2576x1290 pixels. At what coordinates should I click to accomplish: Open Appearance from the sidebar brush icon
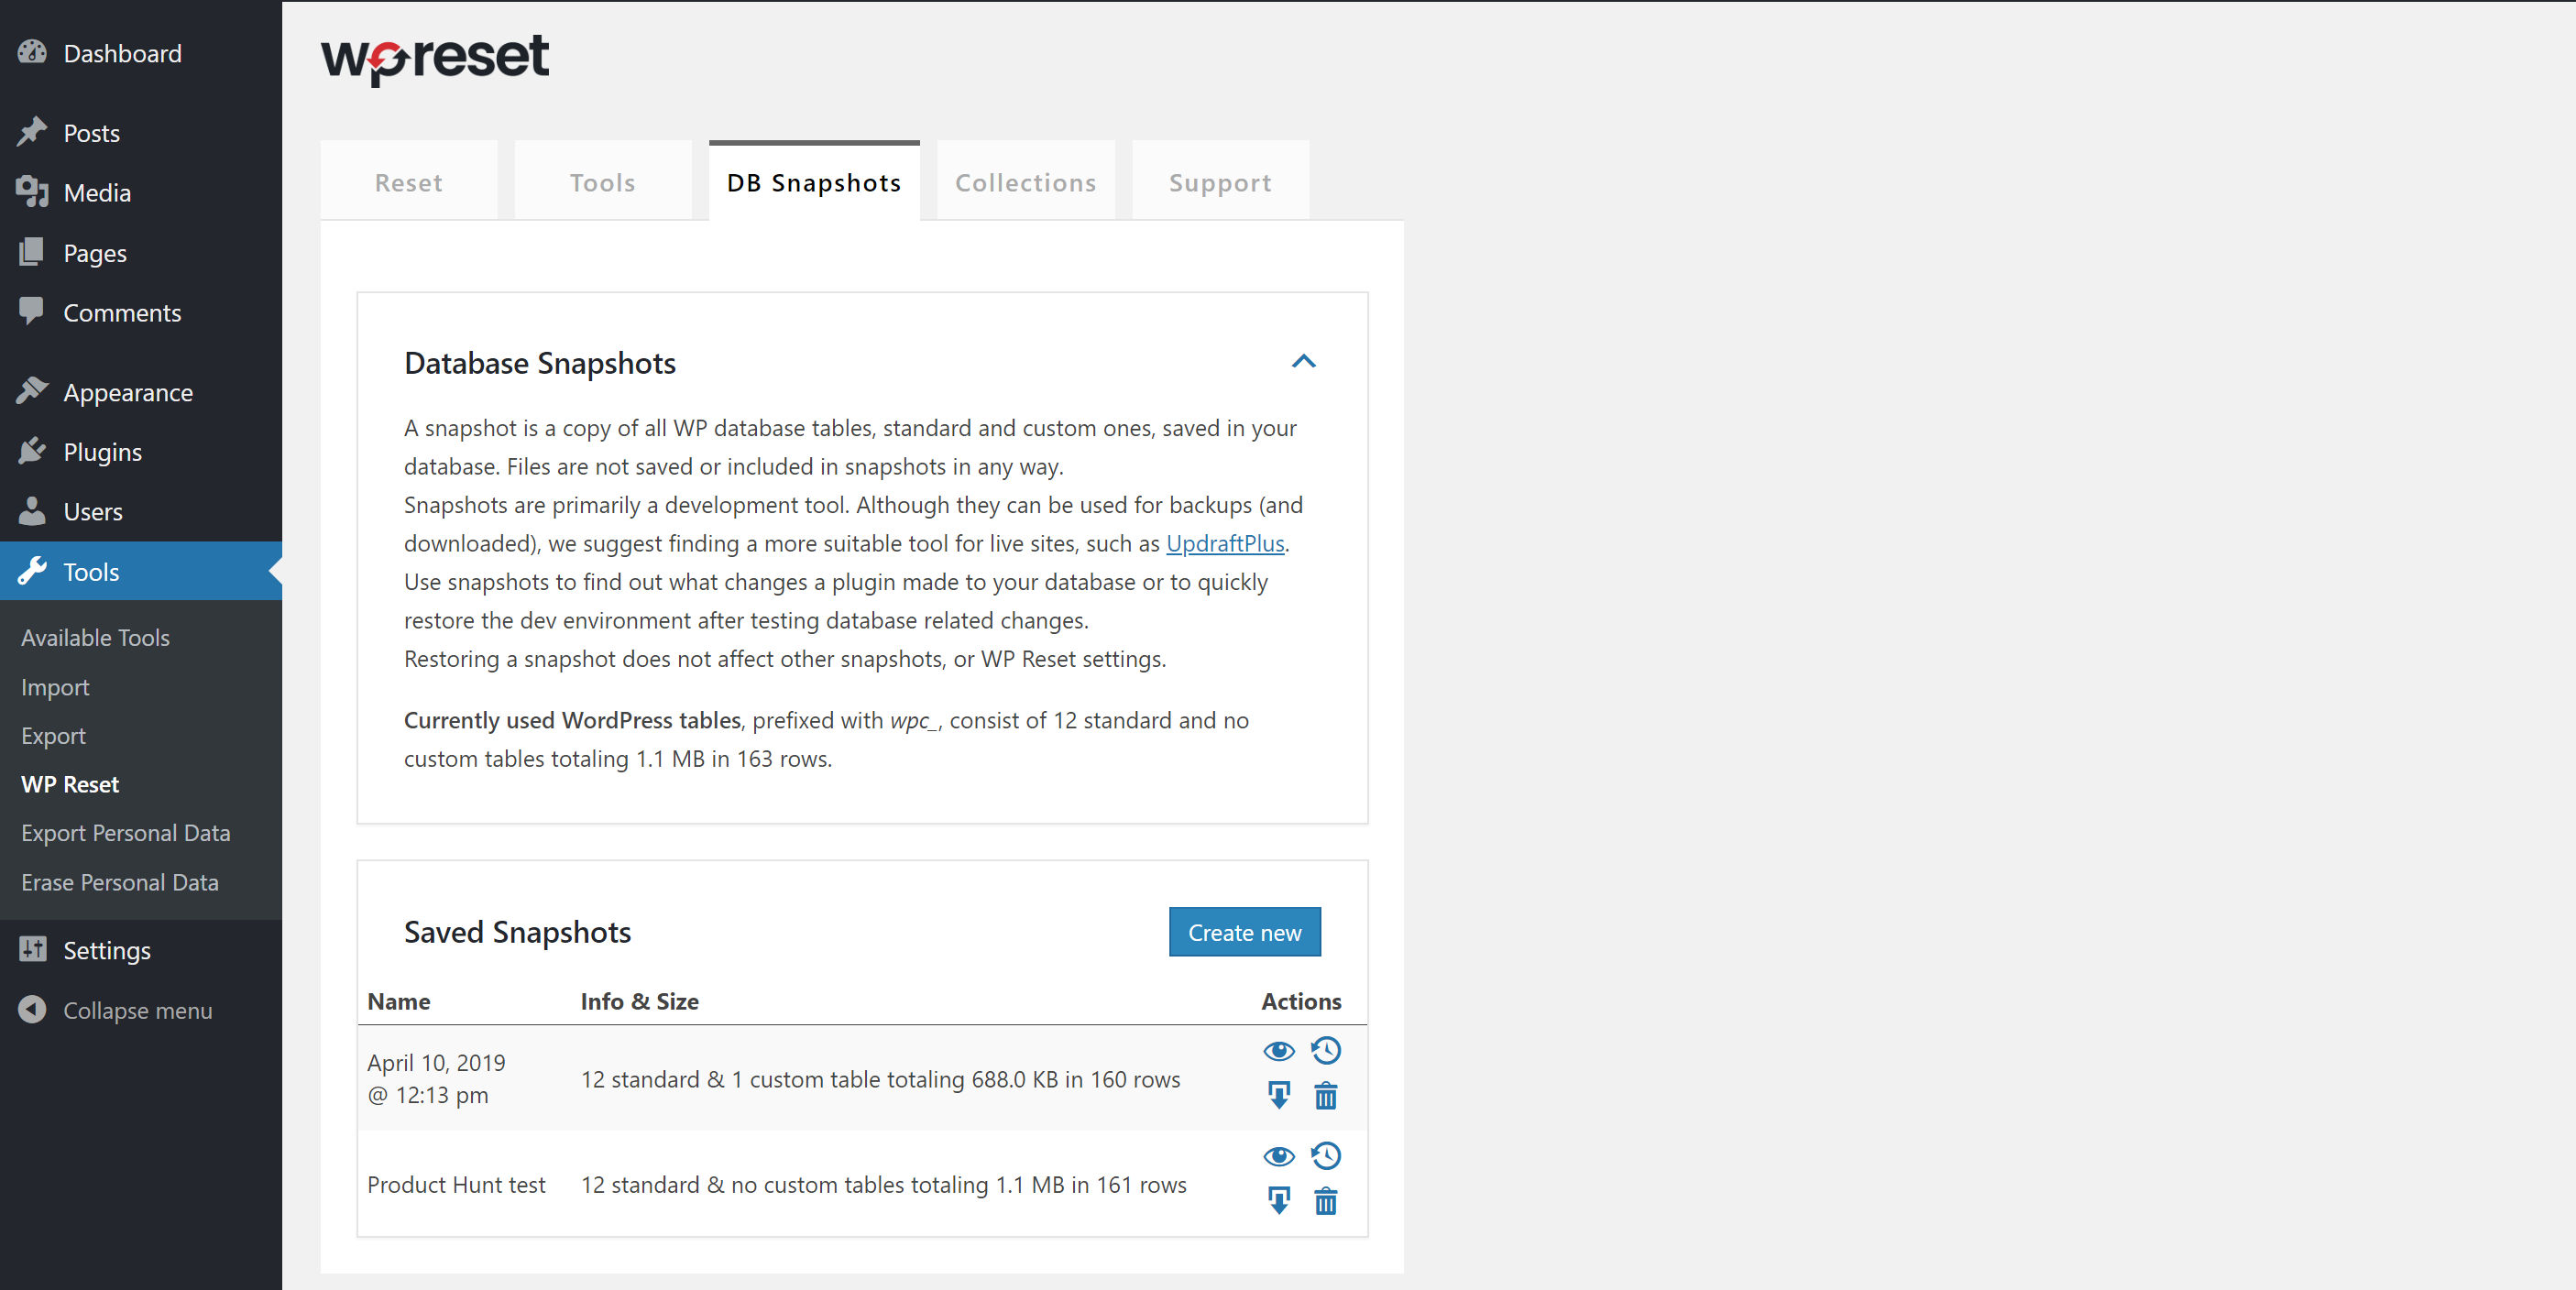coord(32,392)
